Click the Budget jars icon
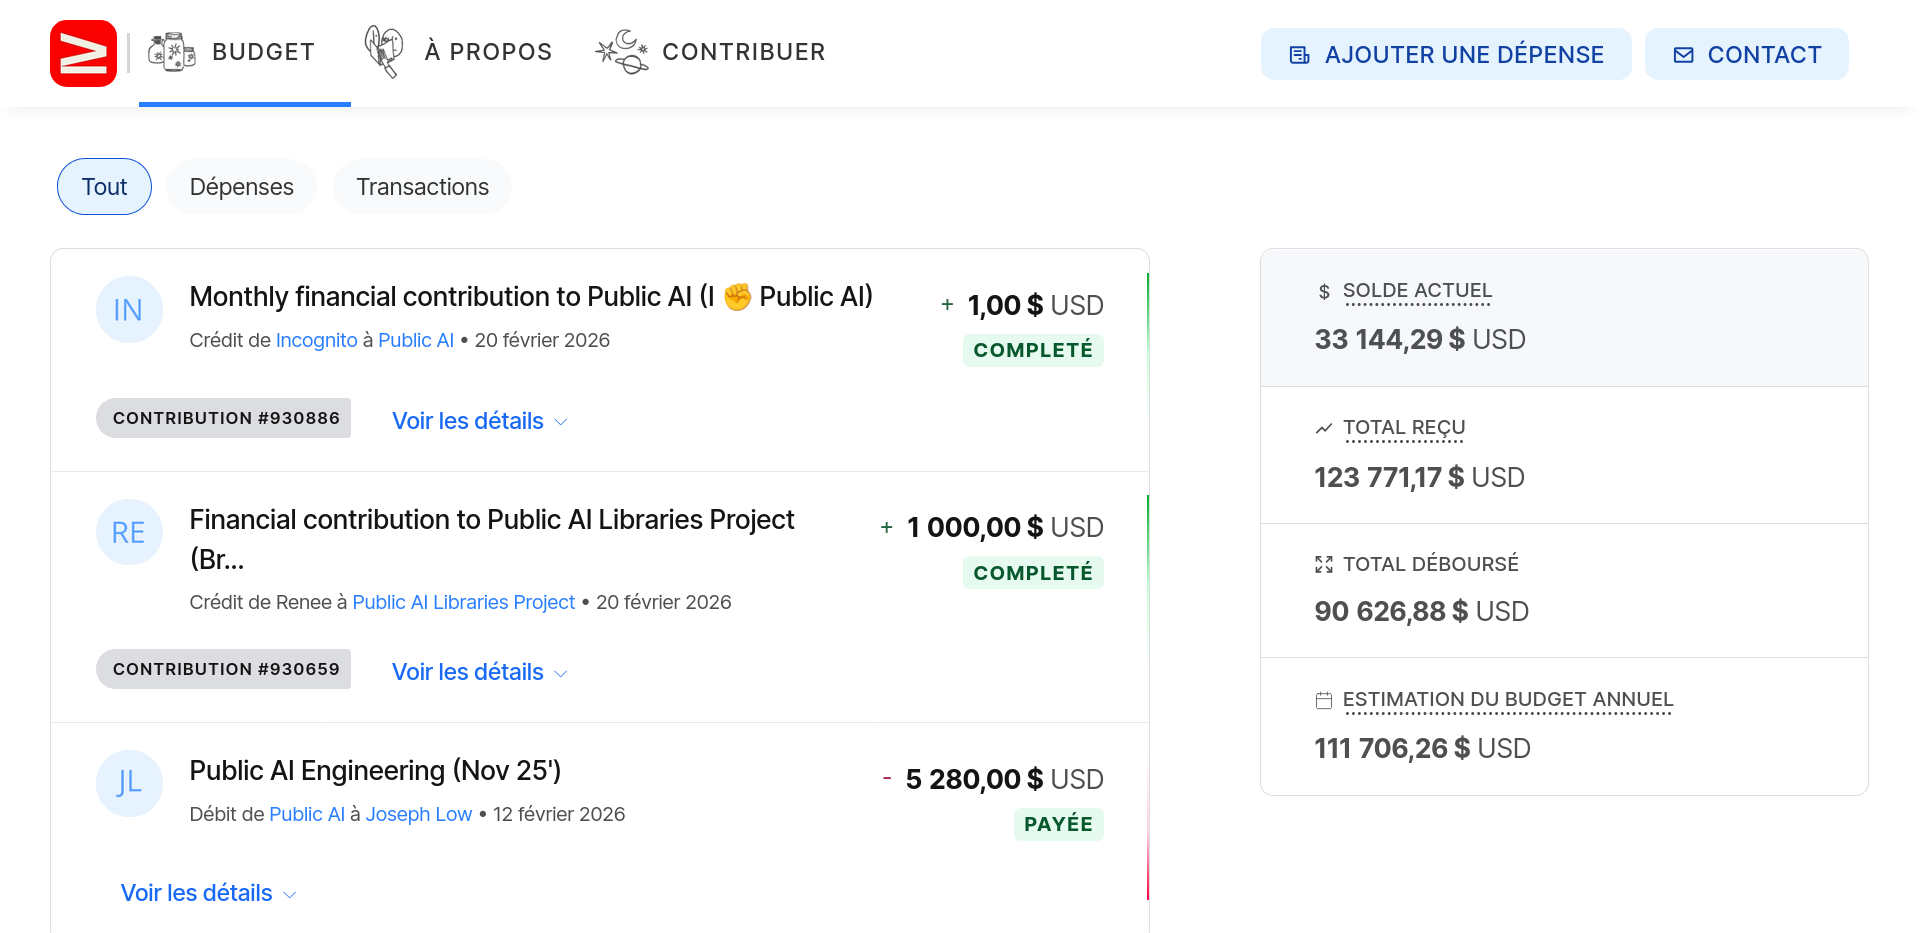This screenshot has height=933, width=1920. [x=172, y=52]
